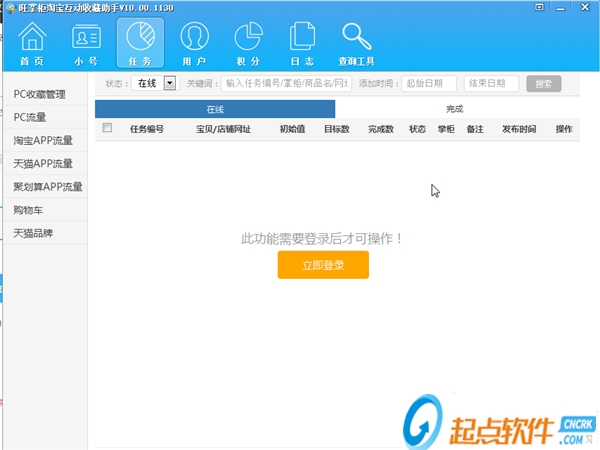Select PC收藏管理 in sidebar
This screenshot has height=450, width=600.
(45, 94)
